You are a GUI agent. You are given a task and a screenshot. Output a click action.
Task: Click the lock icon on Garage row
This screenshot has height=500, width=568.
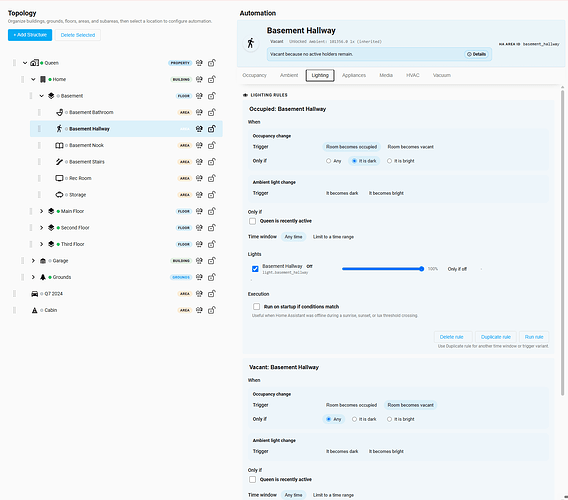[x=212, y=261]
